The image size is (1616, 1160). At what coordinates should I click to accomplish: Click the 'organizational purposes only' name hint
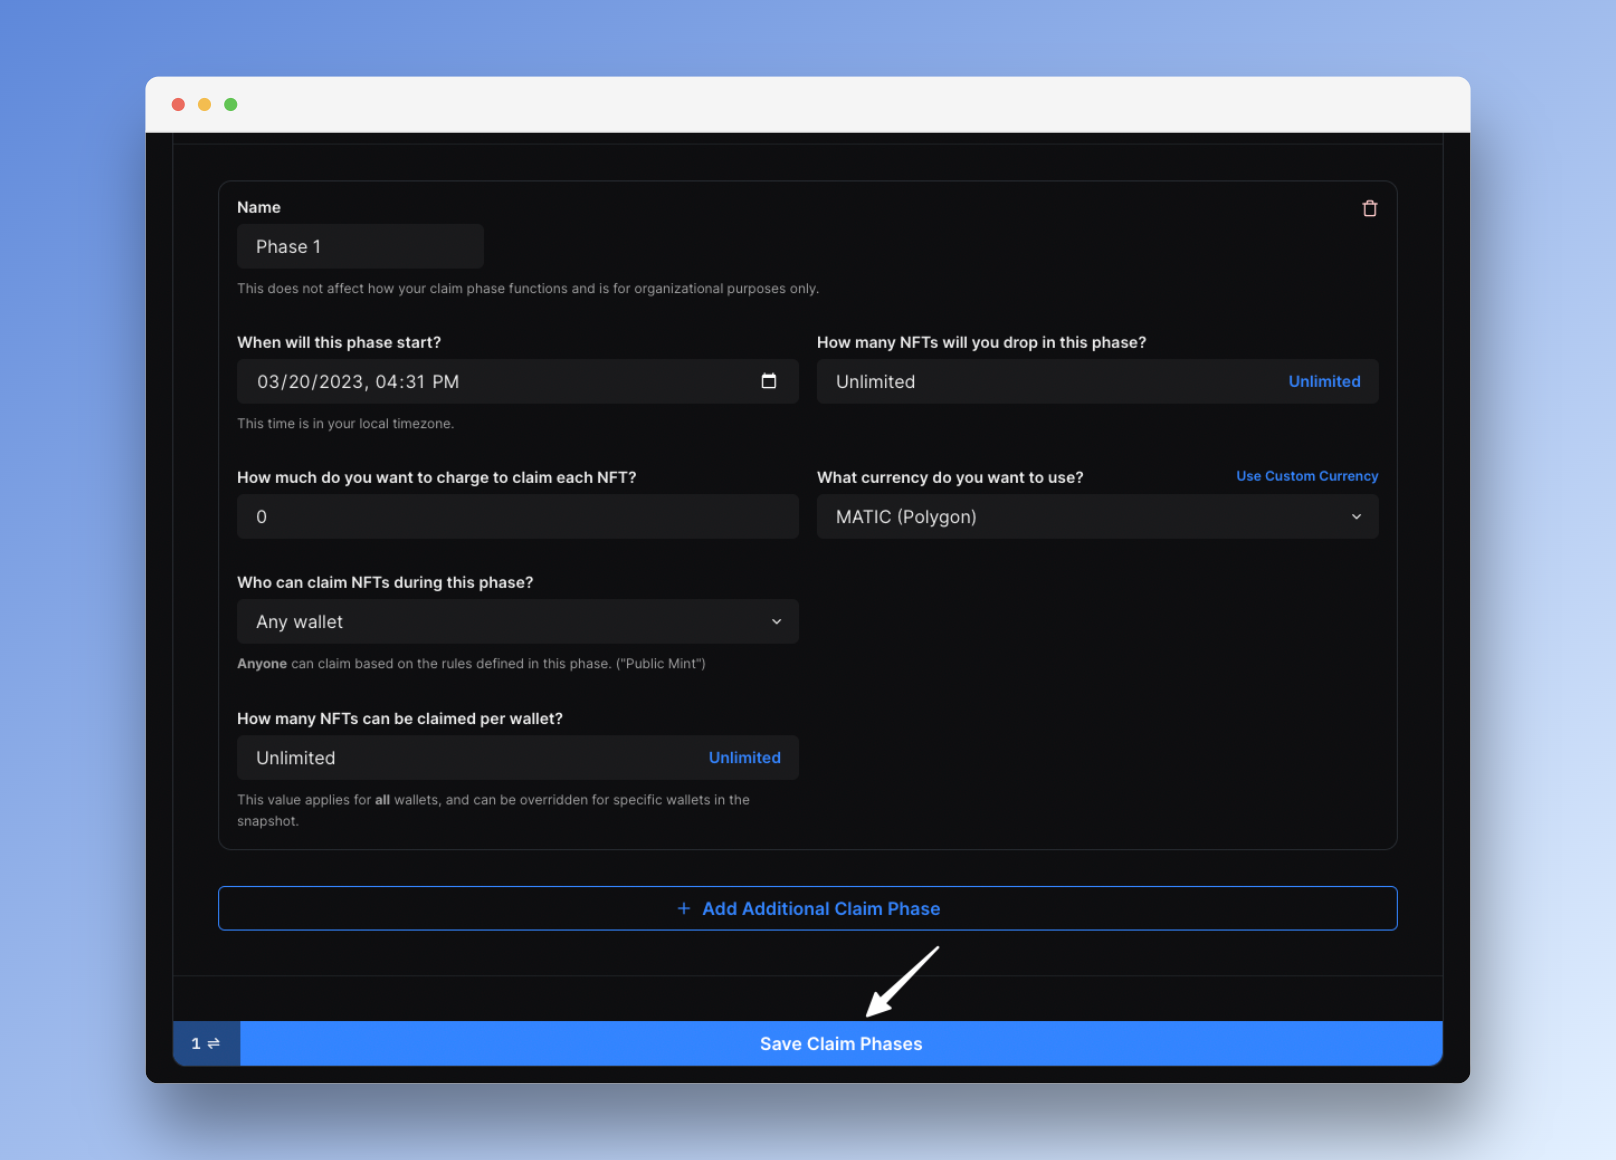pyautogui.click(x=528, y=289)
